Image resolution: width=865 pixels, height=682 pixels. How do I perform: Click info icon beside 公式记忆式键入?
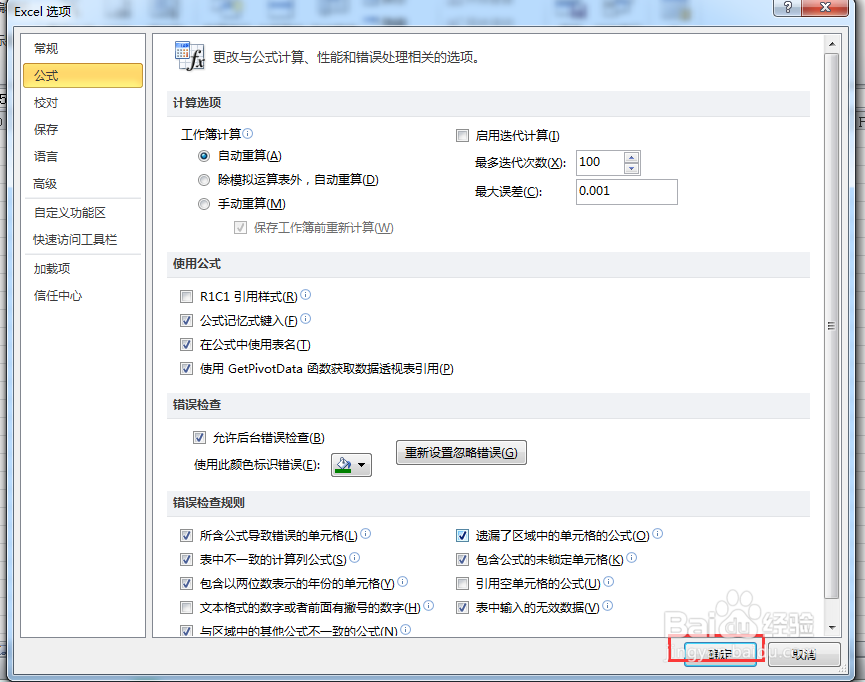pos(306,318)
